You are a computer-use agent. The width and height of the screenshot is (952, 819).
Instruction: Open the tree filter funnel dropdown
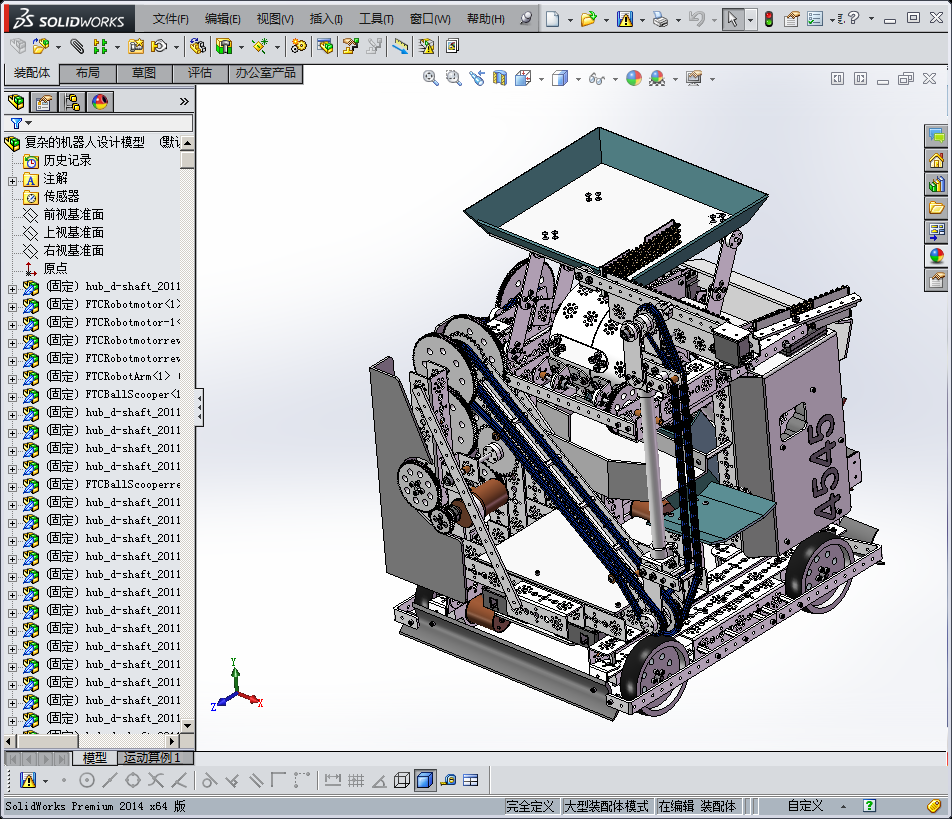point(20,123)
